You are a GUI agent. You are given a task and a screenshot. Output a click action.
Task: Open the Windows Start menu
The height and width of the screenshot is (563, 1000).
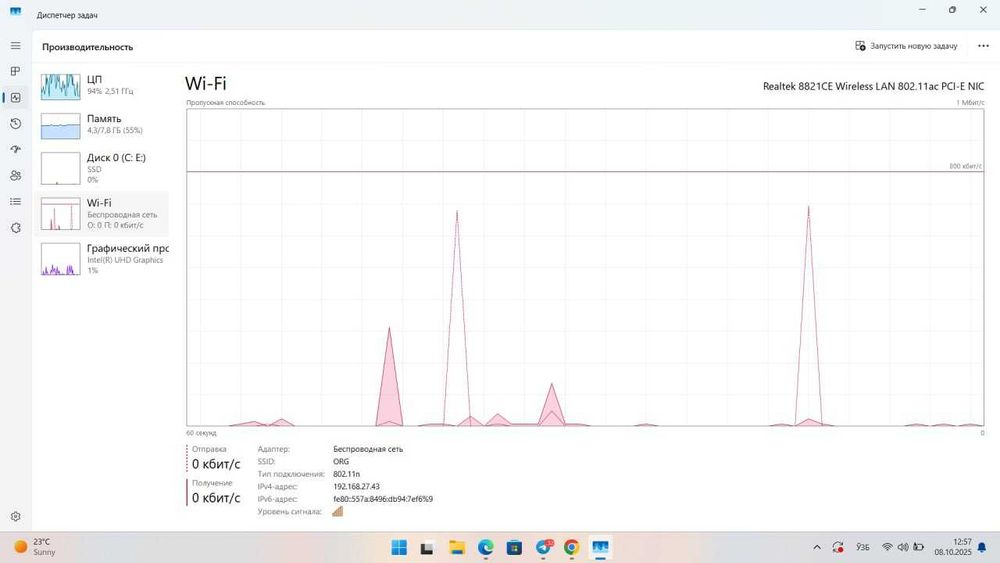click(x=399, y=548)
